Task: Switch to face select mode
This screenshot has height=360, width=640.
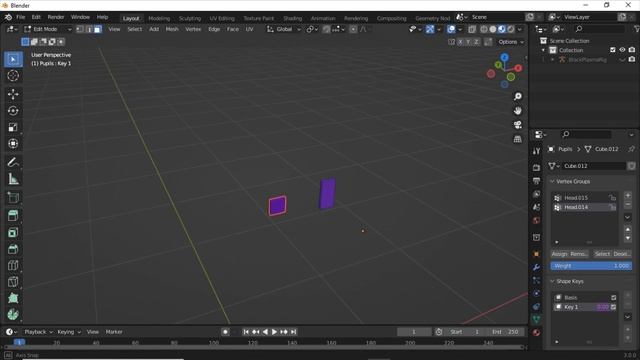Action: (98, 29)
